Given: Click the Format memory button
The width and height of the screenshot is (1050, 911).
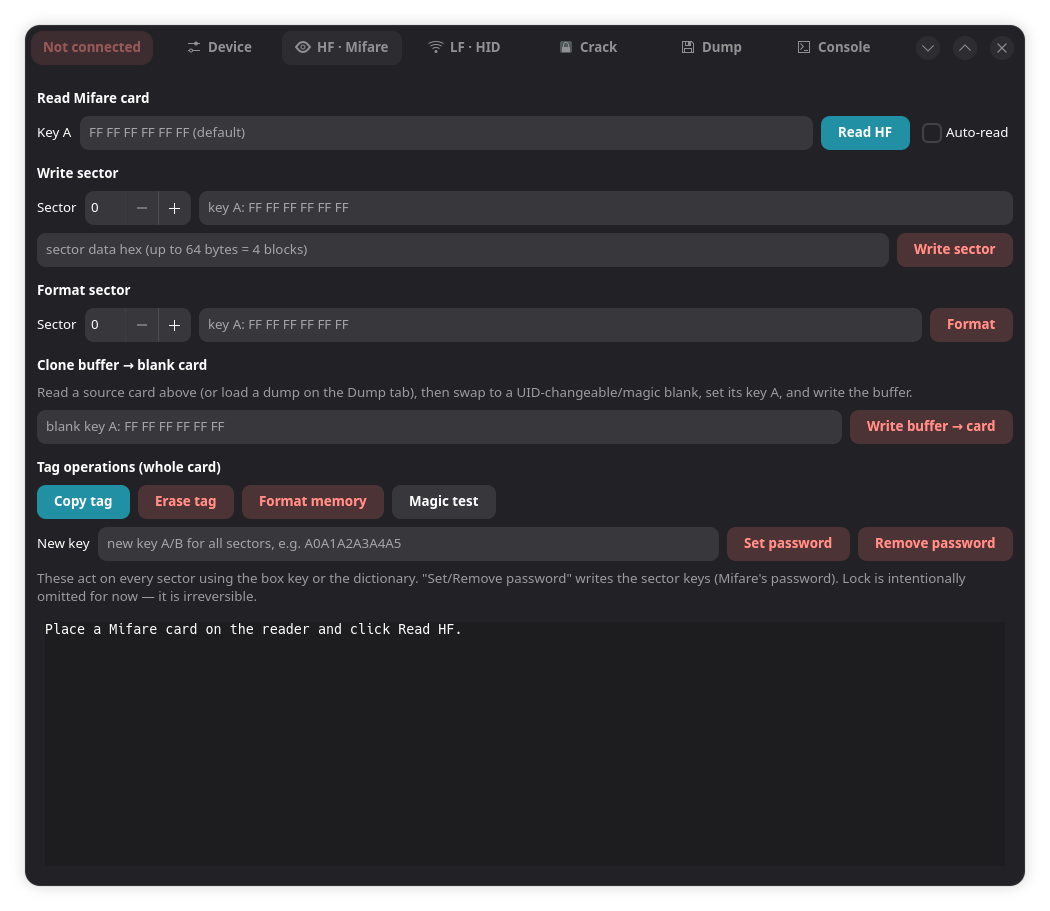Looking at the screenshot, I should pyautogui.click(x=313, y=502).
